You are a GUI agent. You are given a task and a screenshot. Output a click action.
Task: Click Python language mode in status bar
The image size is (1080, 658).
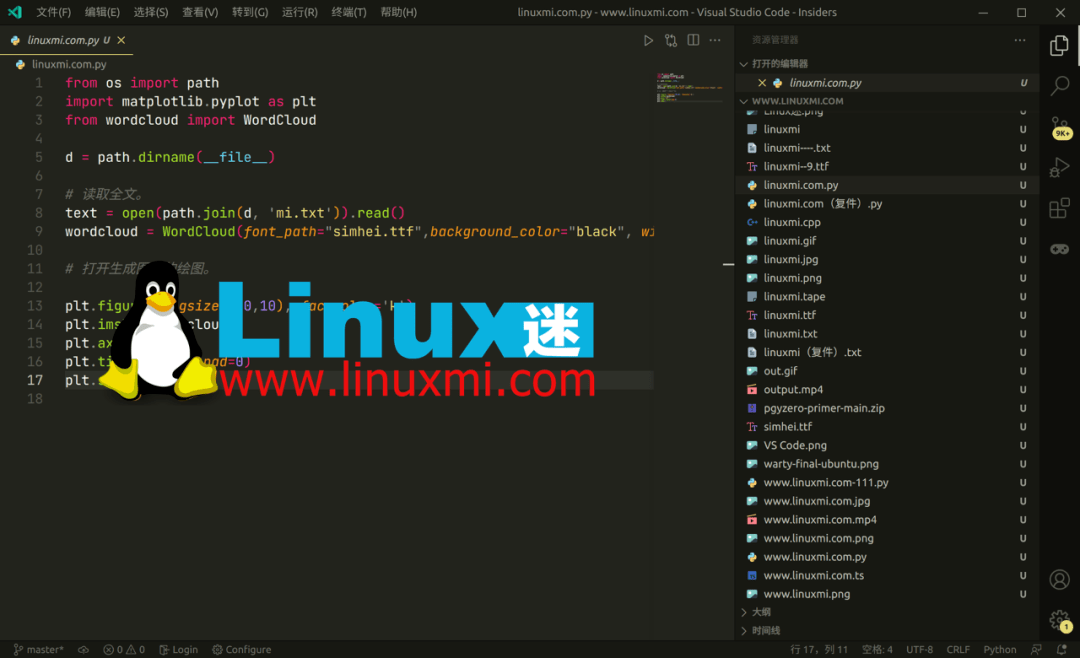[999, 649]
